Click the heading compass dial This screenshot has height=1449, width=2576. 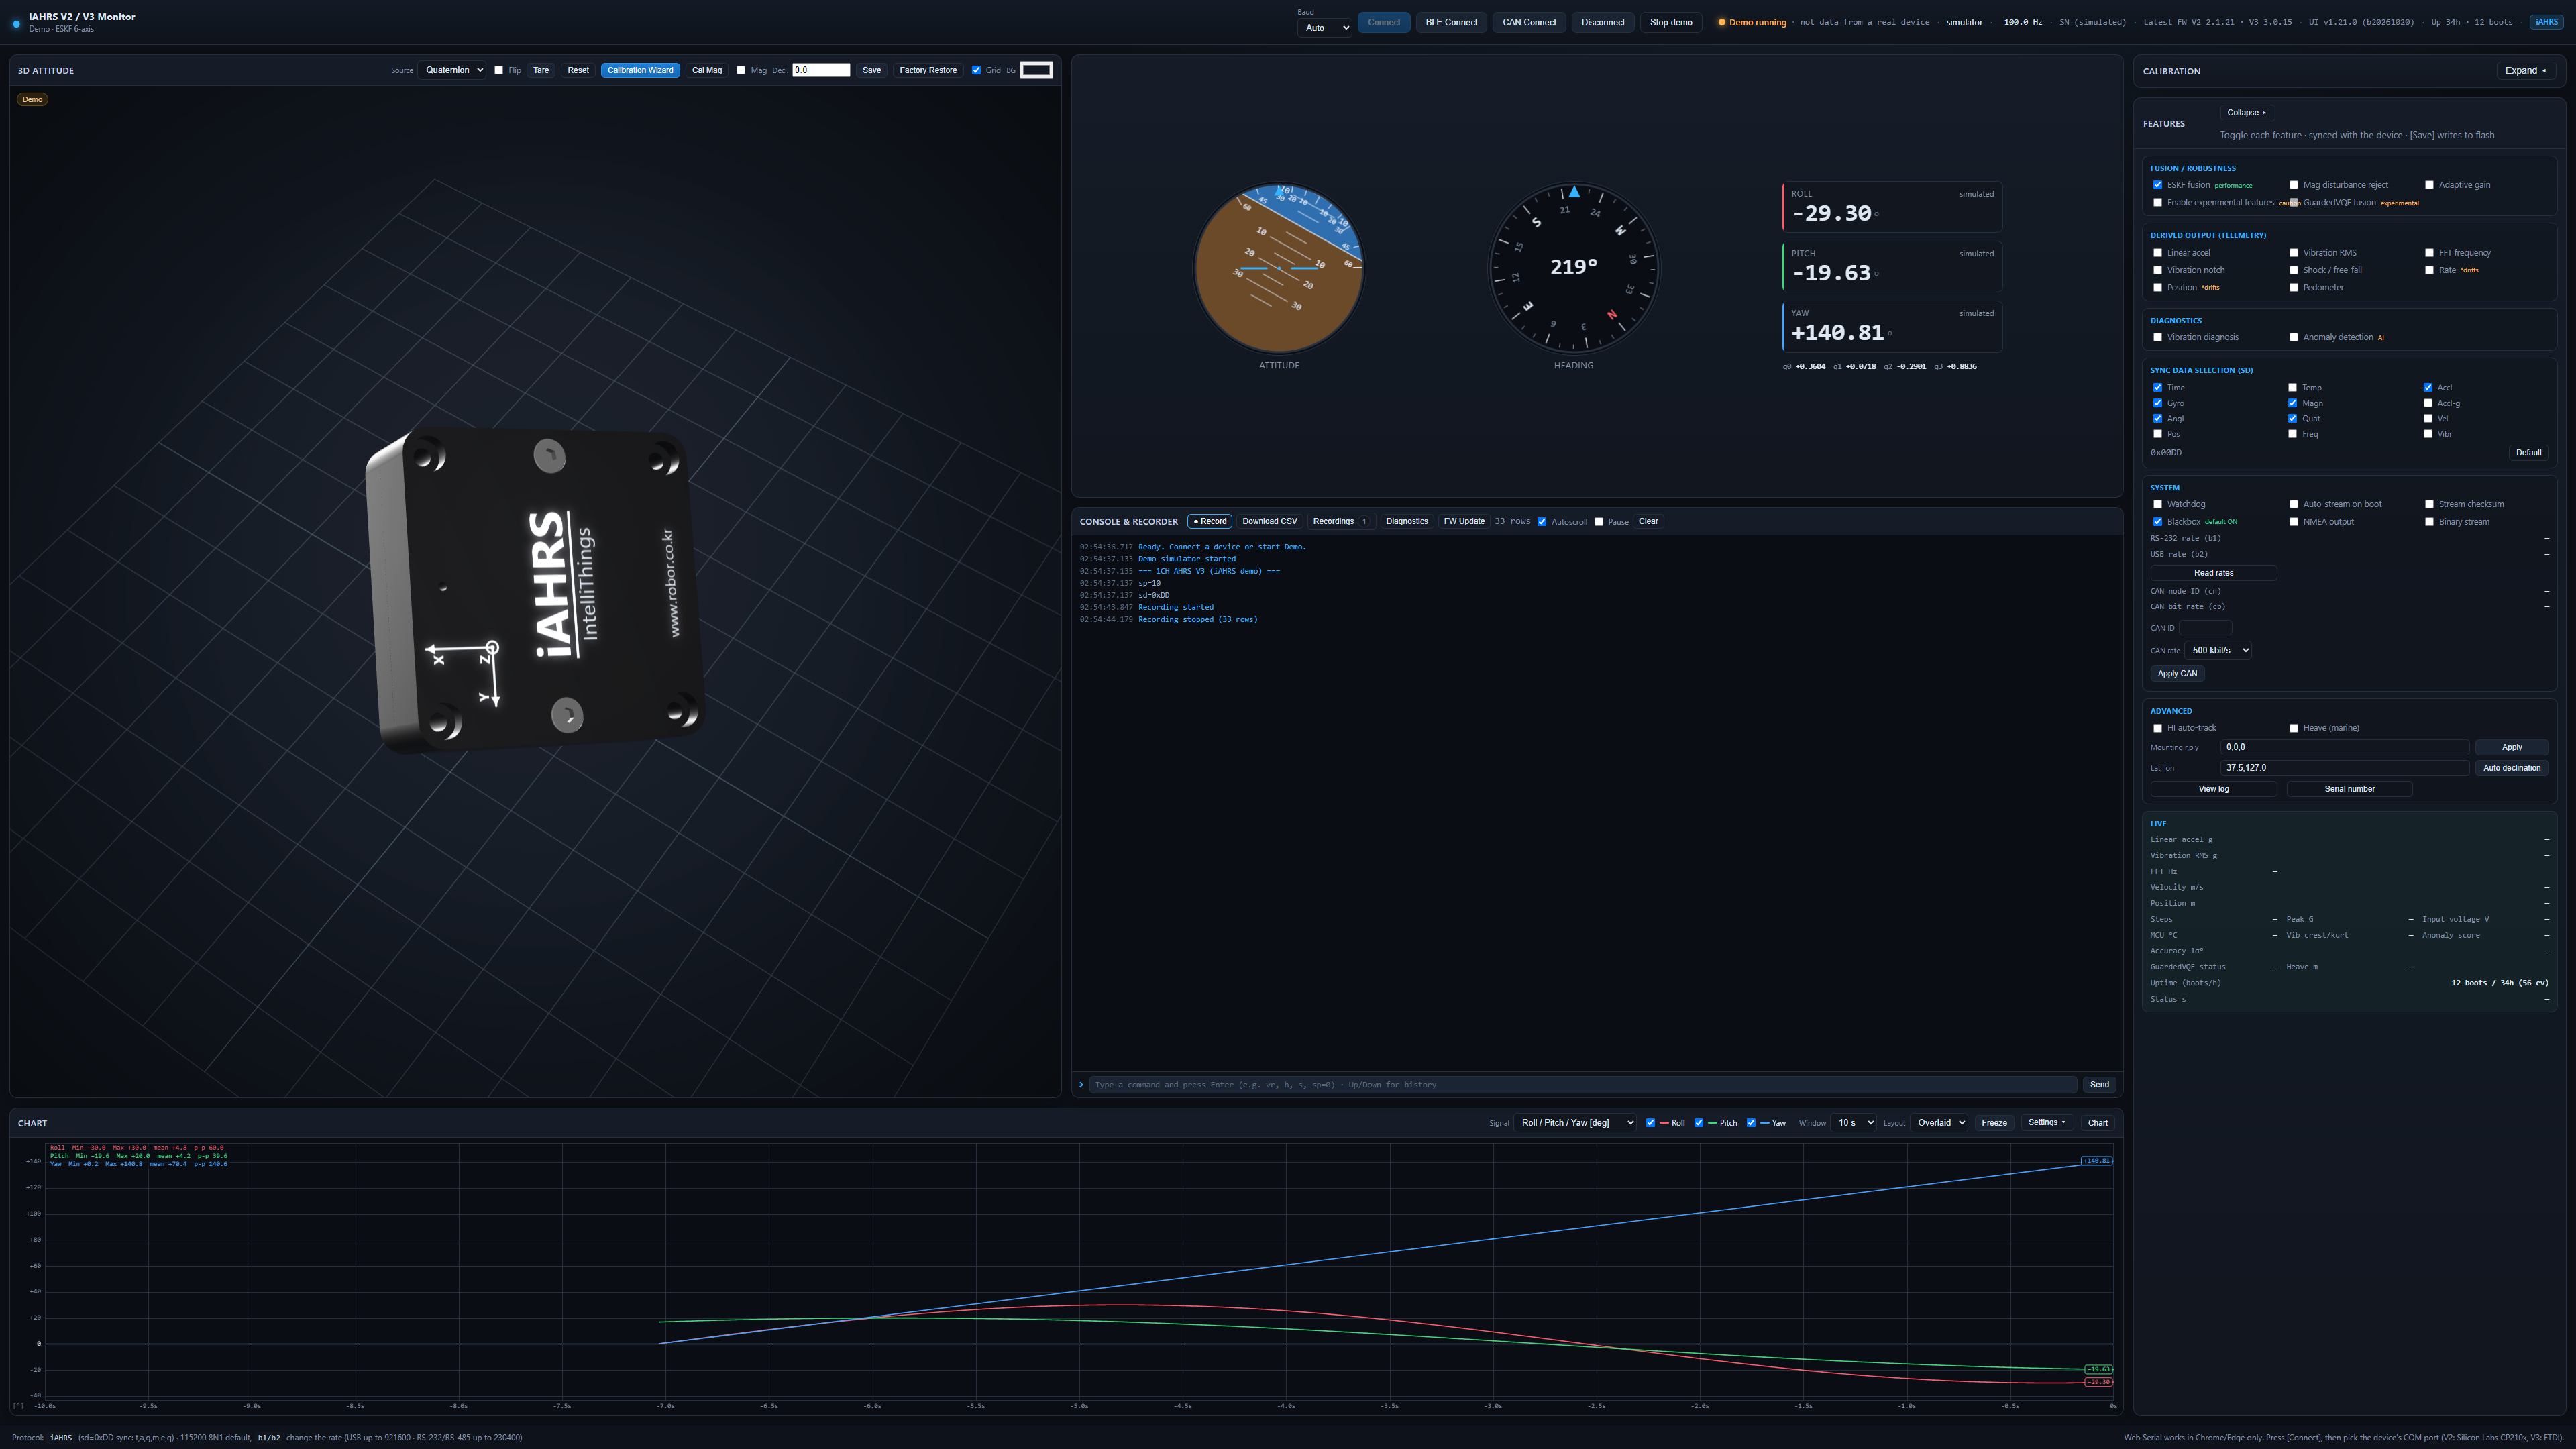tap(1574, 268)
